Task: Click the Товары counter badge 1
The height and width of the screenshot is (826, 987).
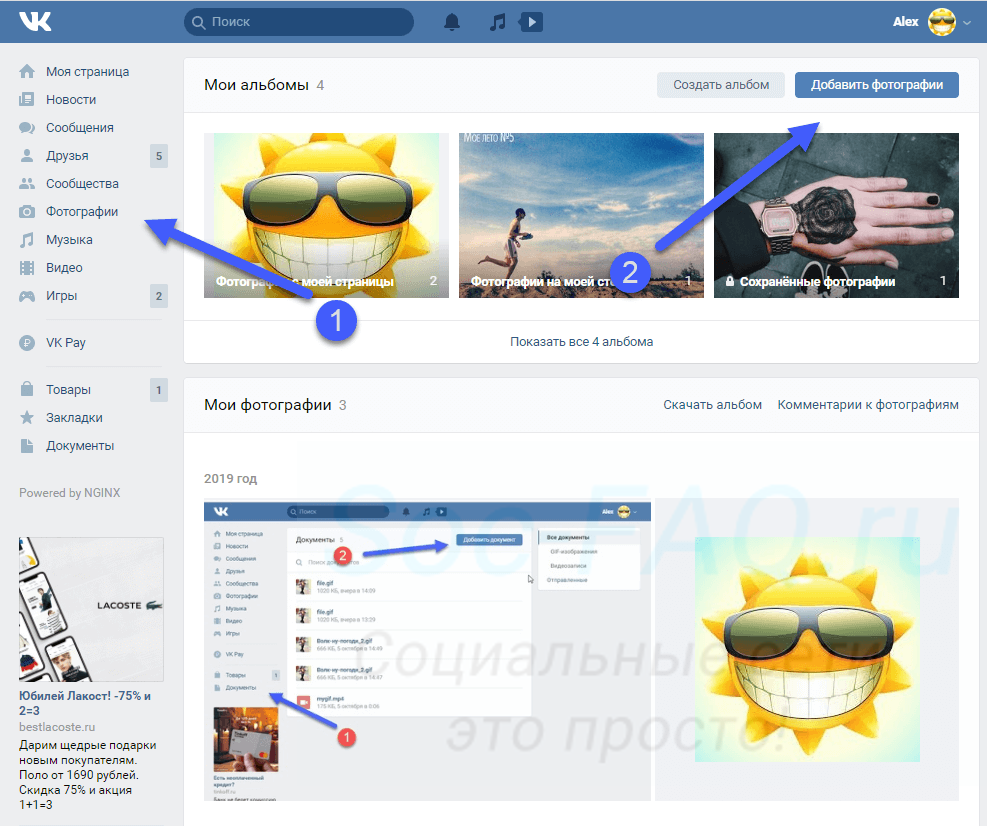Action: pyautogui.click(x=159, y=390)
